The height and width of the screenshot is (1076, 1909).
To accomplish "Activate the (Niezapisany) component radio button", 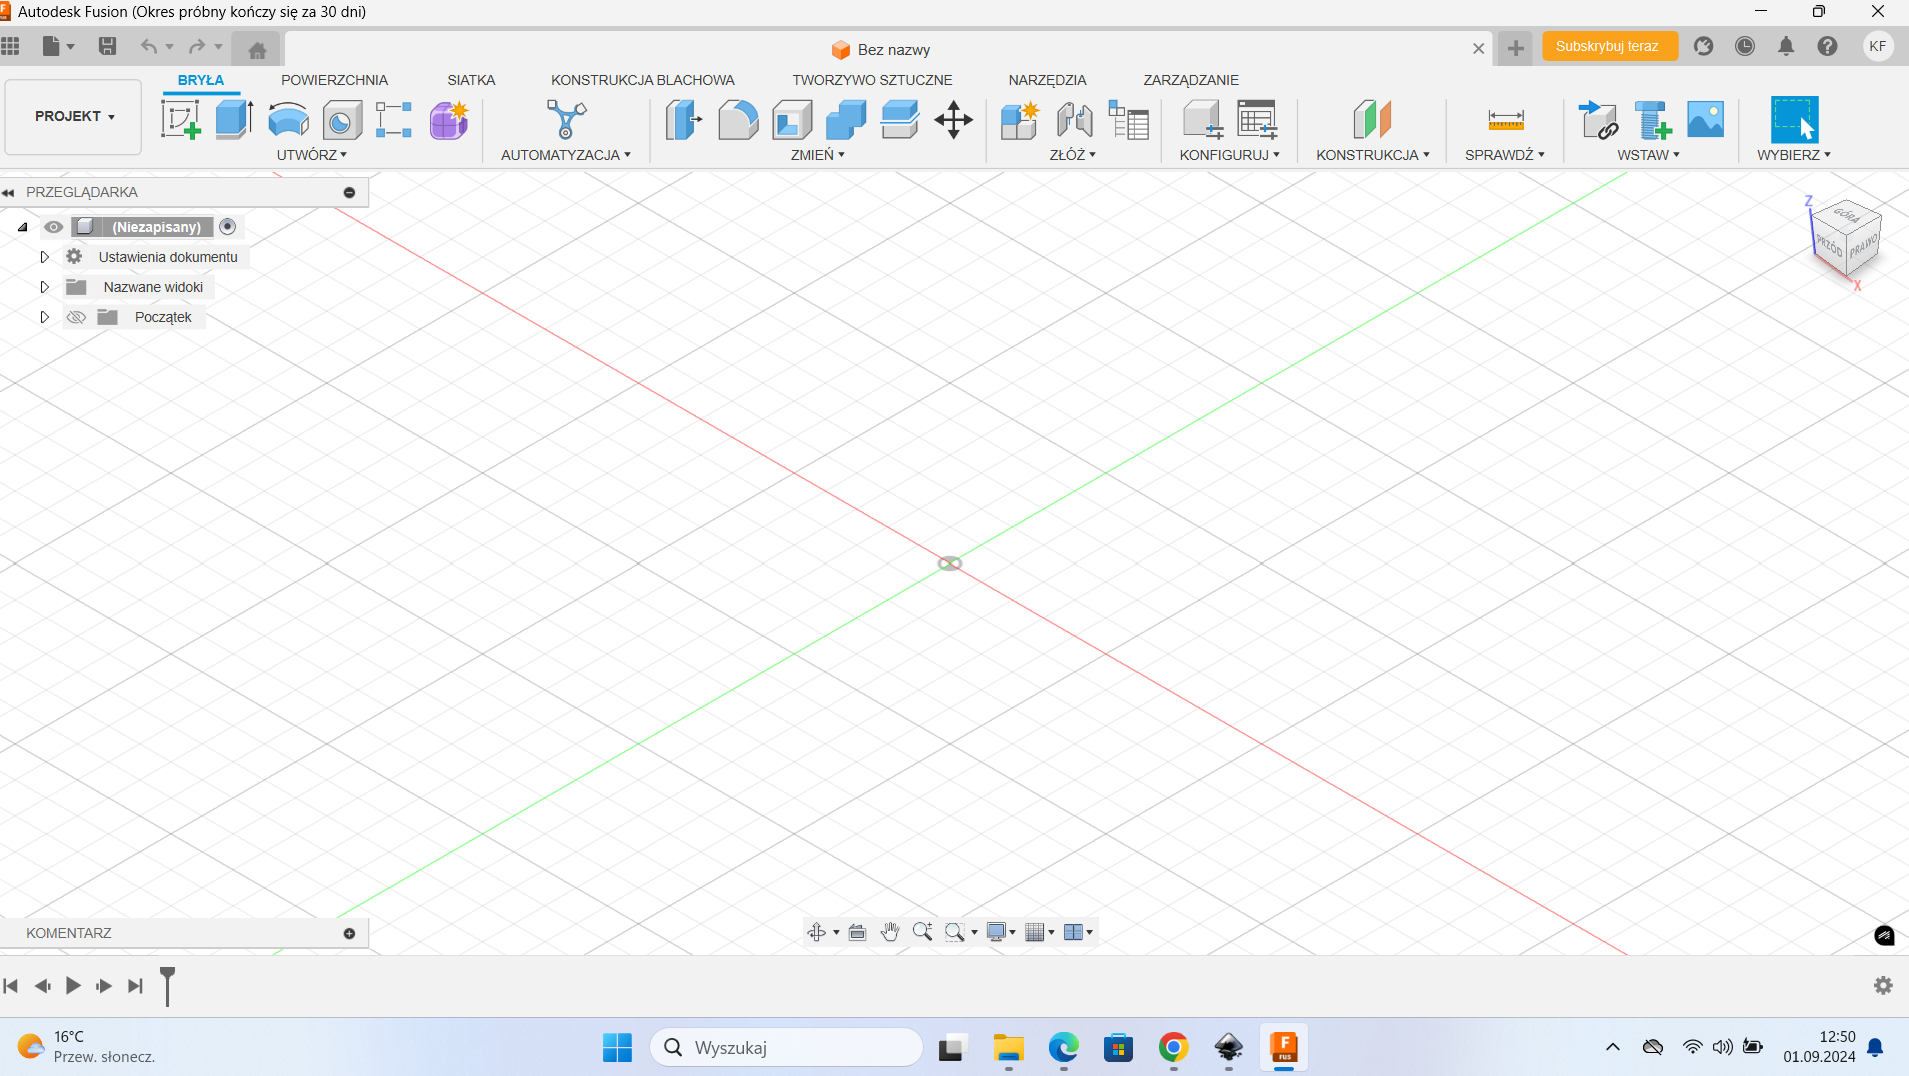I will 228,227.
